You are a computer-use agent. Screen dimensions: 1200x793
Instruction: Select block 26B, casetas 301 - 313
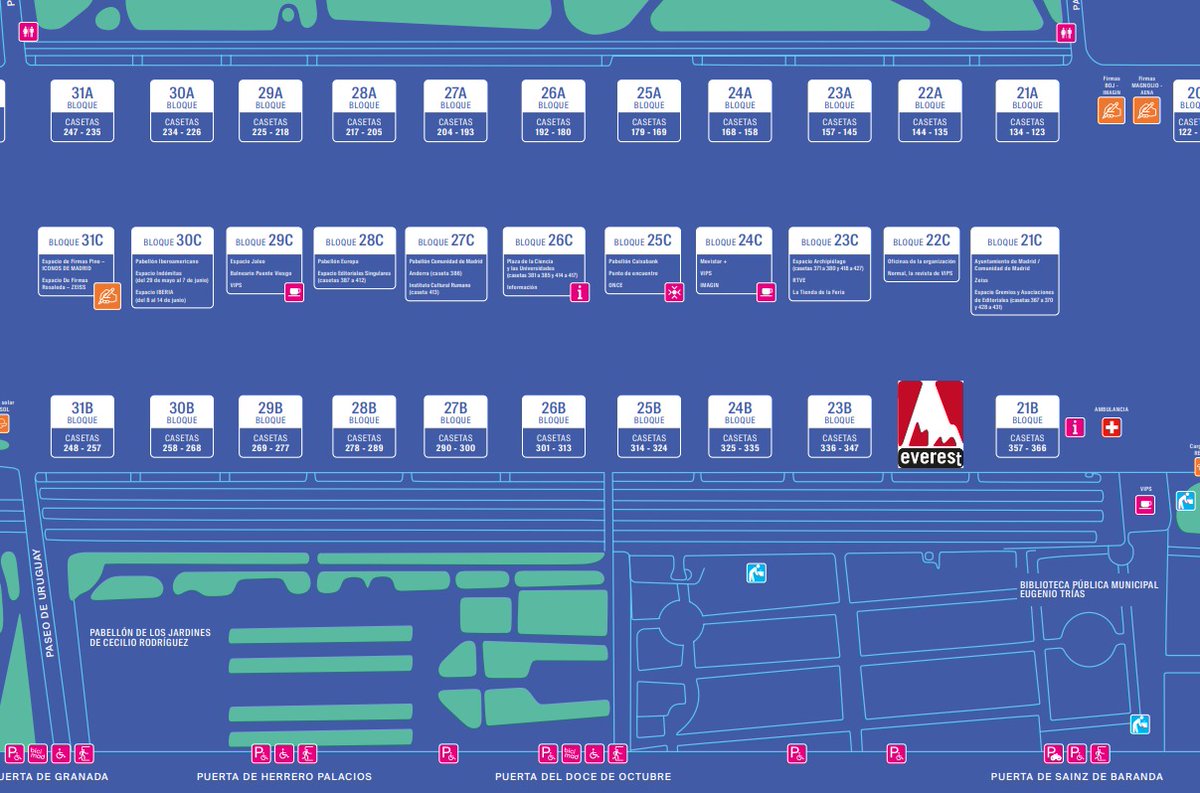coord(553,427)
